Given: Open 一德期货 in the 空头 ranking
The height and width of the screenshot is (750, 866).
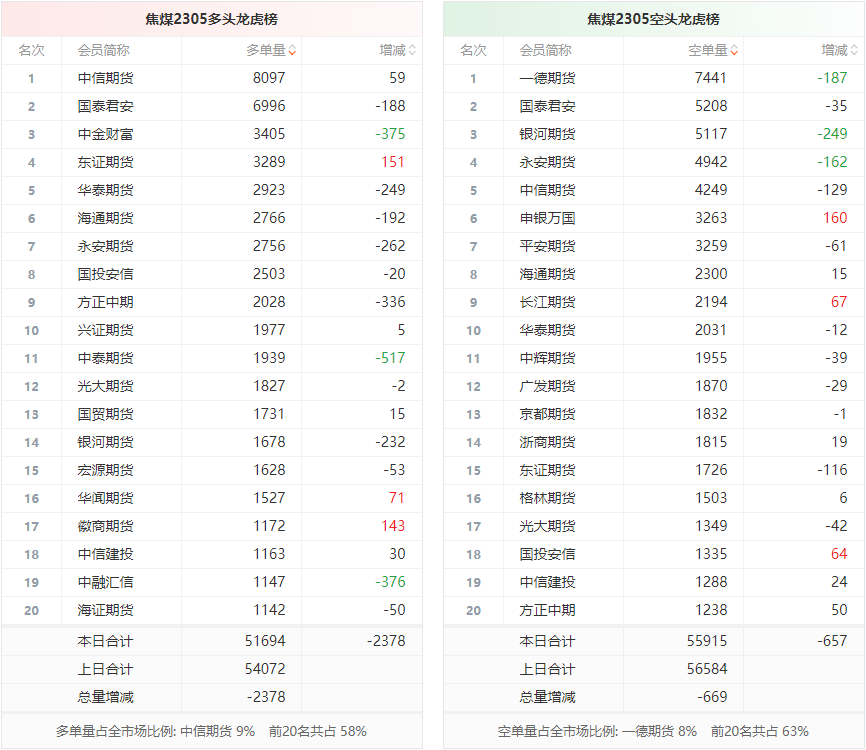Looking at the screenshot, I should point(547,78).
